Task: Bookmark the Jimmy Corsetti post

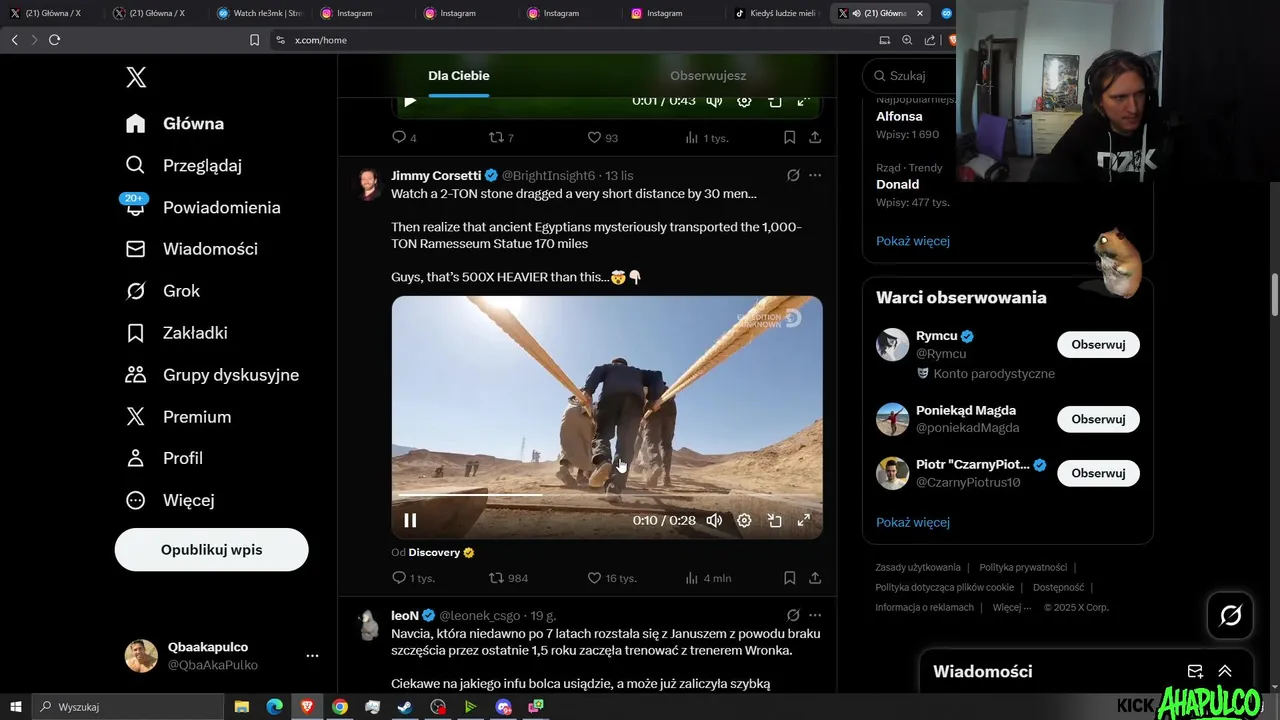Action: click(x=789, y=578)
